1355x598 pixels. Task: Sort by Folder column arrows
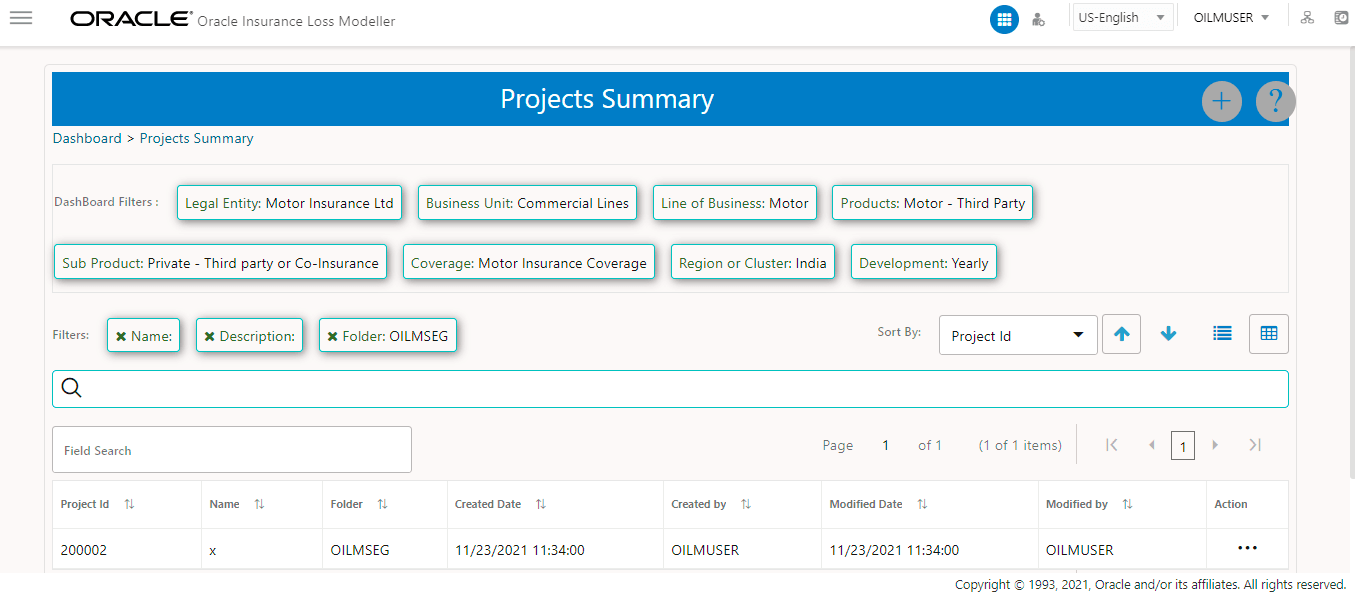tap(382, 504)
